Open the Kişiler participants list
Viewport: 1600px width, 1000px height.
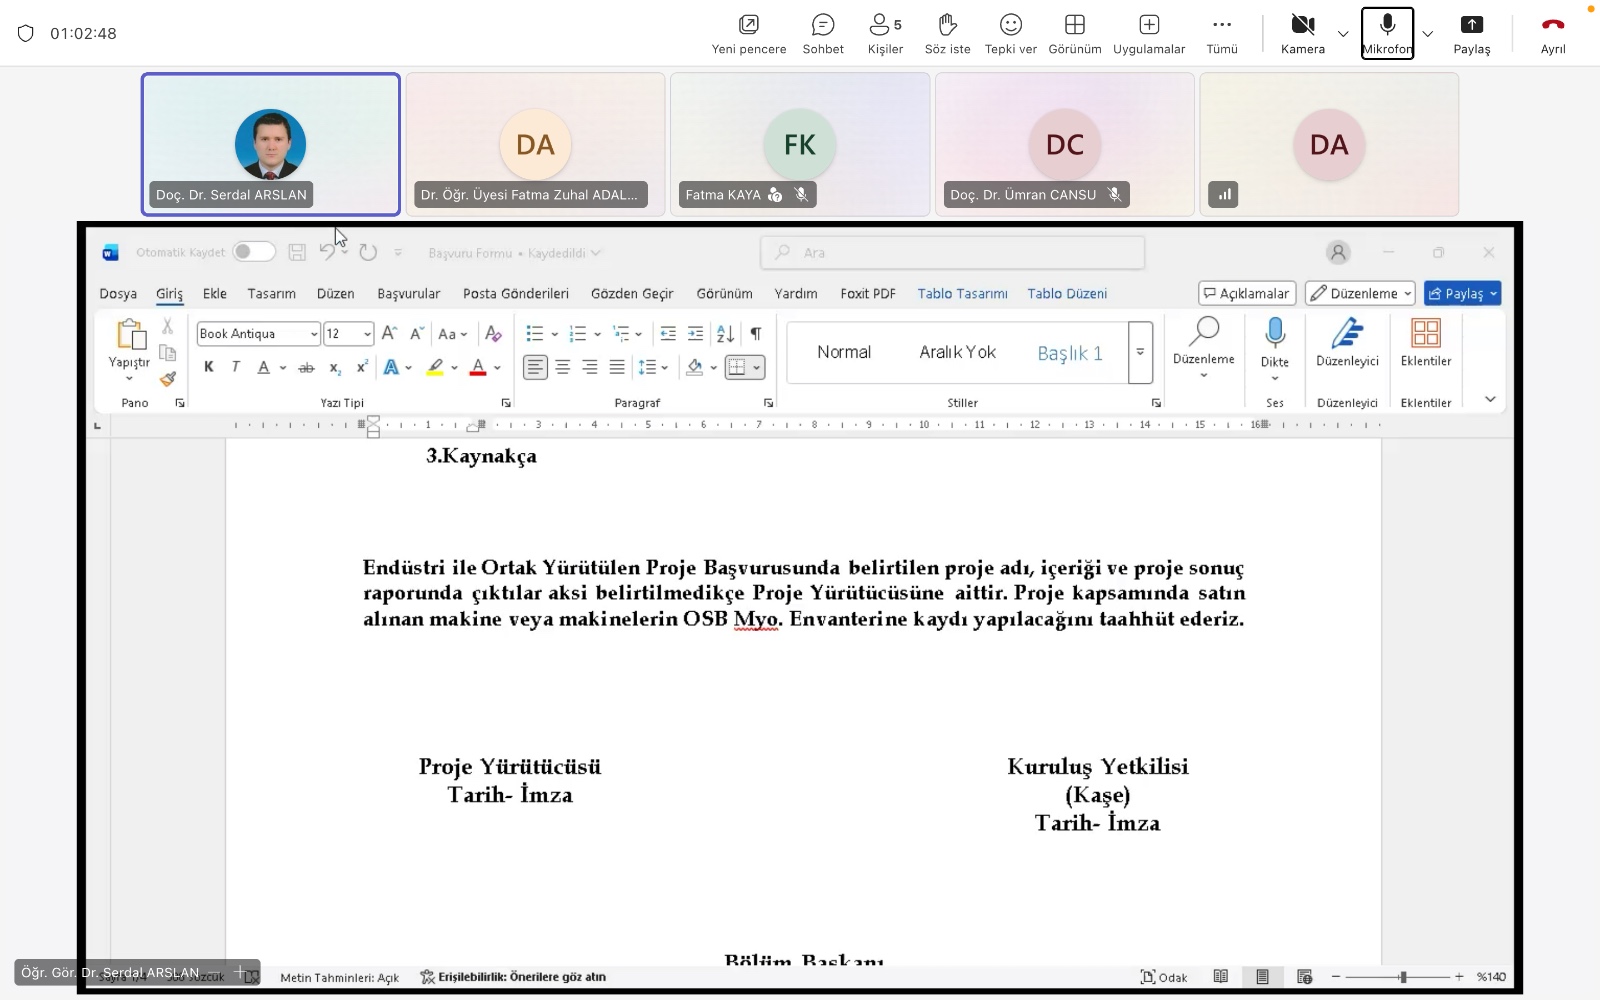click(885, 33)
